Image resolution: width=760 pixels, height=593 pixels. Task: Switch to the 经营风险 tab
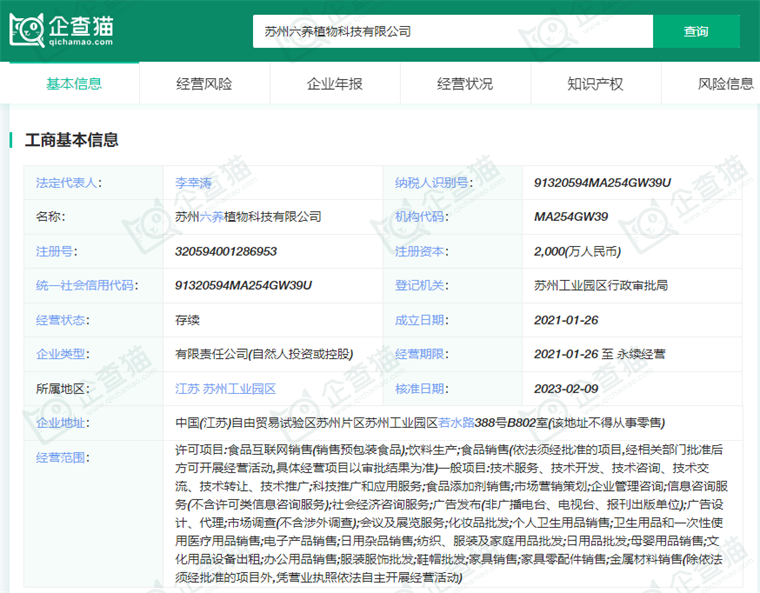[x=204, y=84]
